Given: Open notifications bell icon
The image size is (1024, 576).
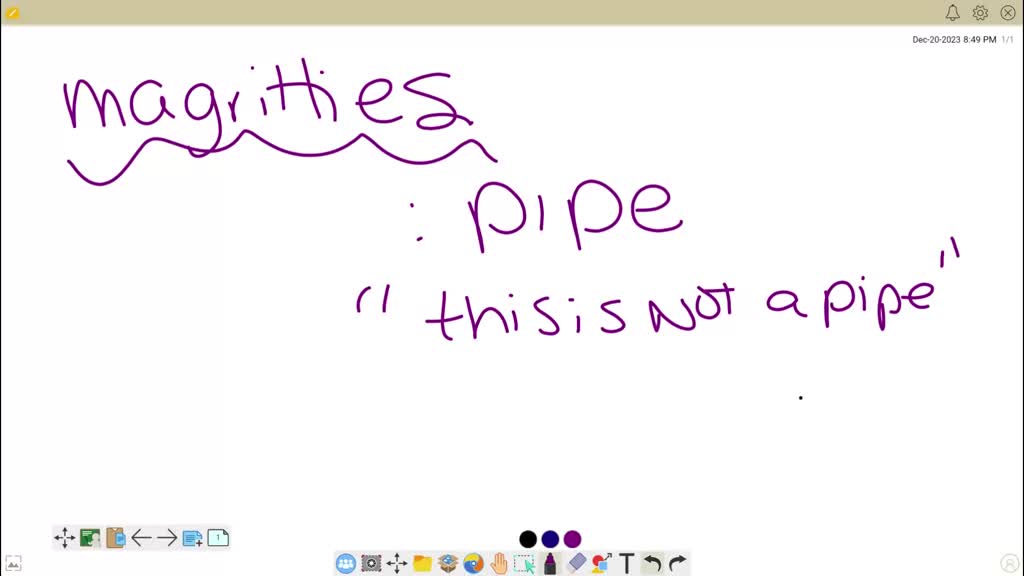Looking at the screenshot, I should [952, 12].
